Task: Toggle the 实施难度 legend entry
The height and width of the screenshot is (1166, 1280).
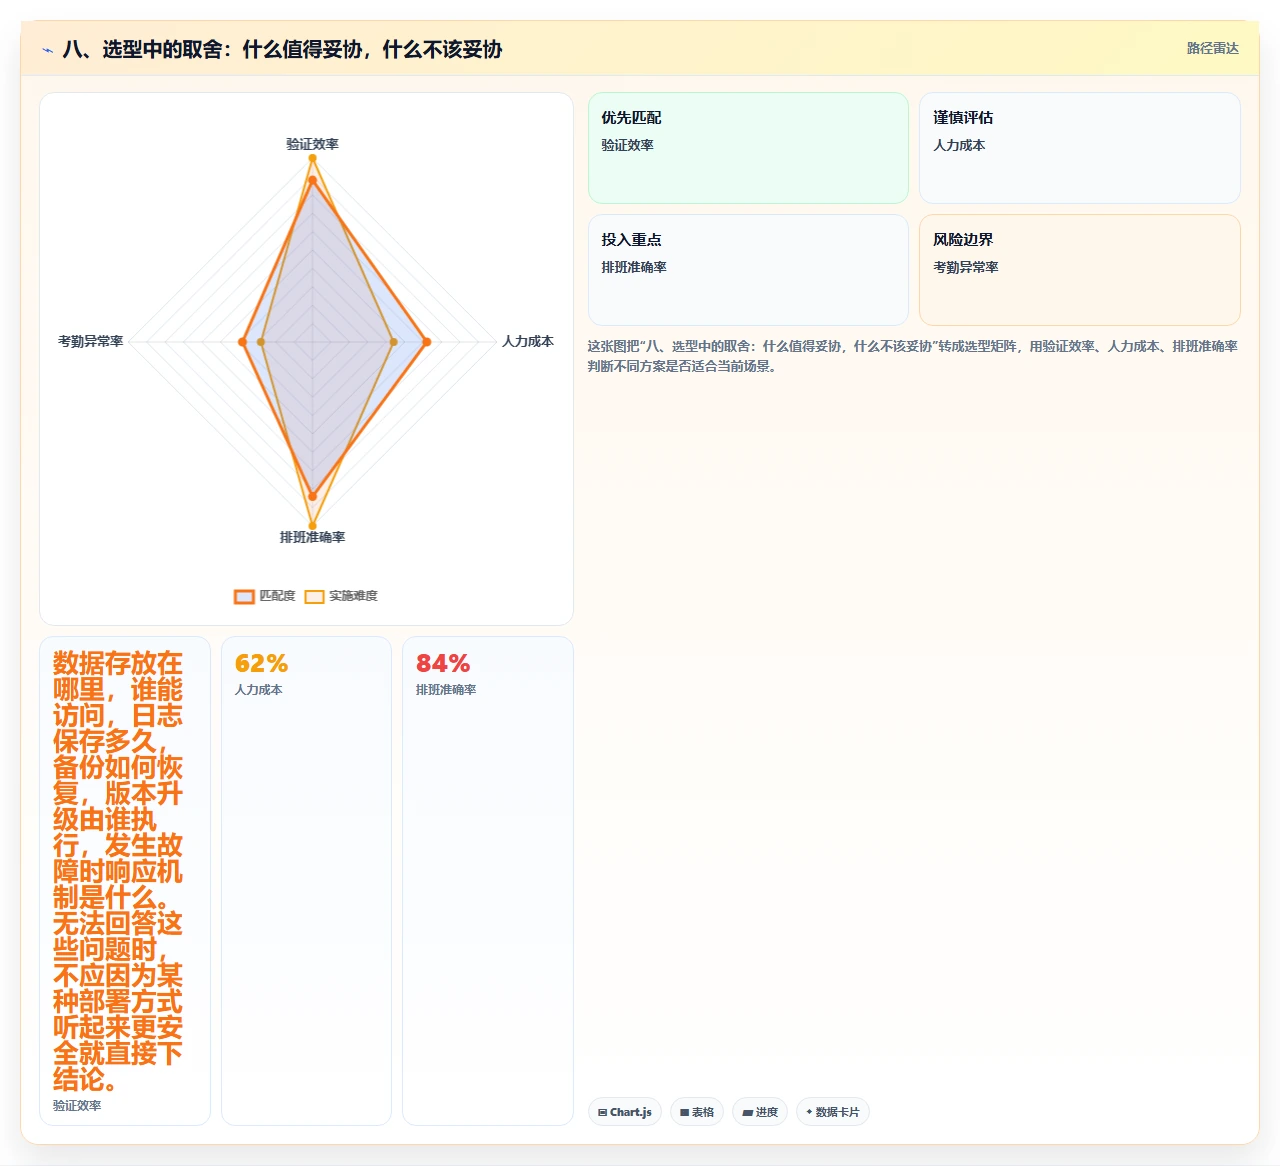Action: pos(341,596)
